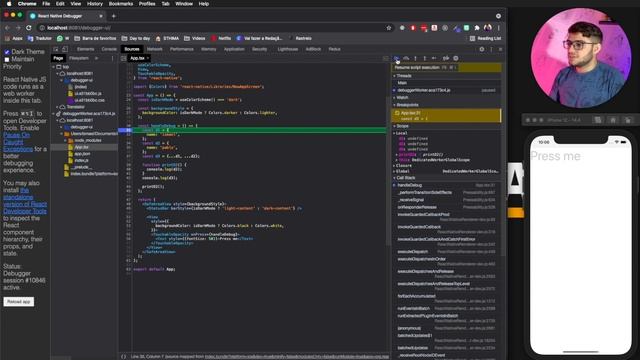
Task: Open the Sources navigator more menu
Action: [113, 58]
